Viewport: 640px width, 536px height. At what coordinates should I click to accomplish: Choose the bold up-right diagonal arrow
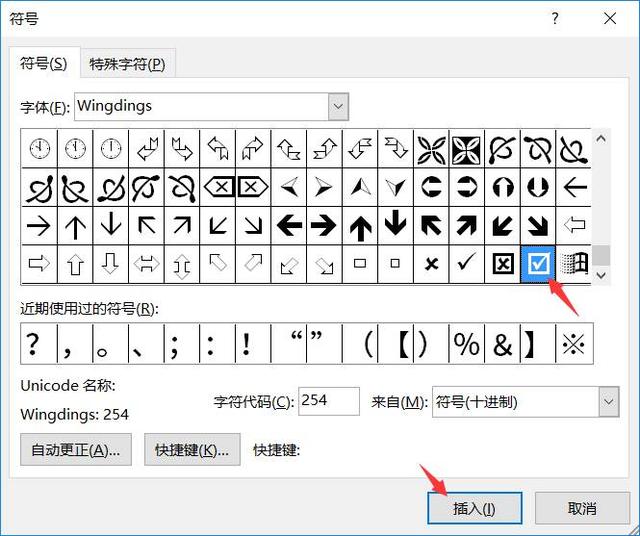[467, 225]
